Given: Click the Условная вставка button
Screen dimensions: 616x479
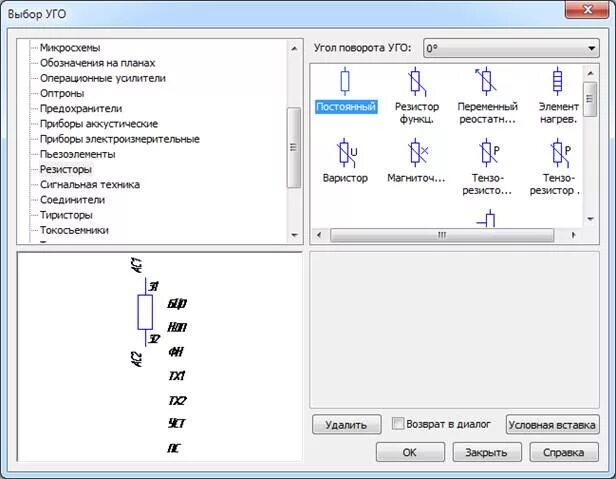Looking at the screenshot, I should pyautogui.click(x=552, y=424).
